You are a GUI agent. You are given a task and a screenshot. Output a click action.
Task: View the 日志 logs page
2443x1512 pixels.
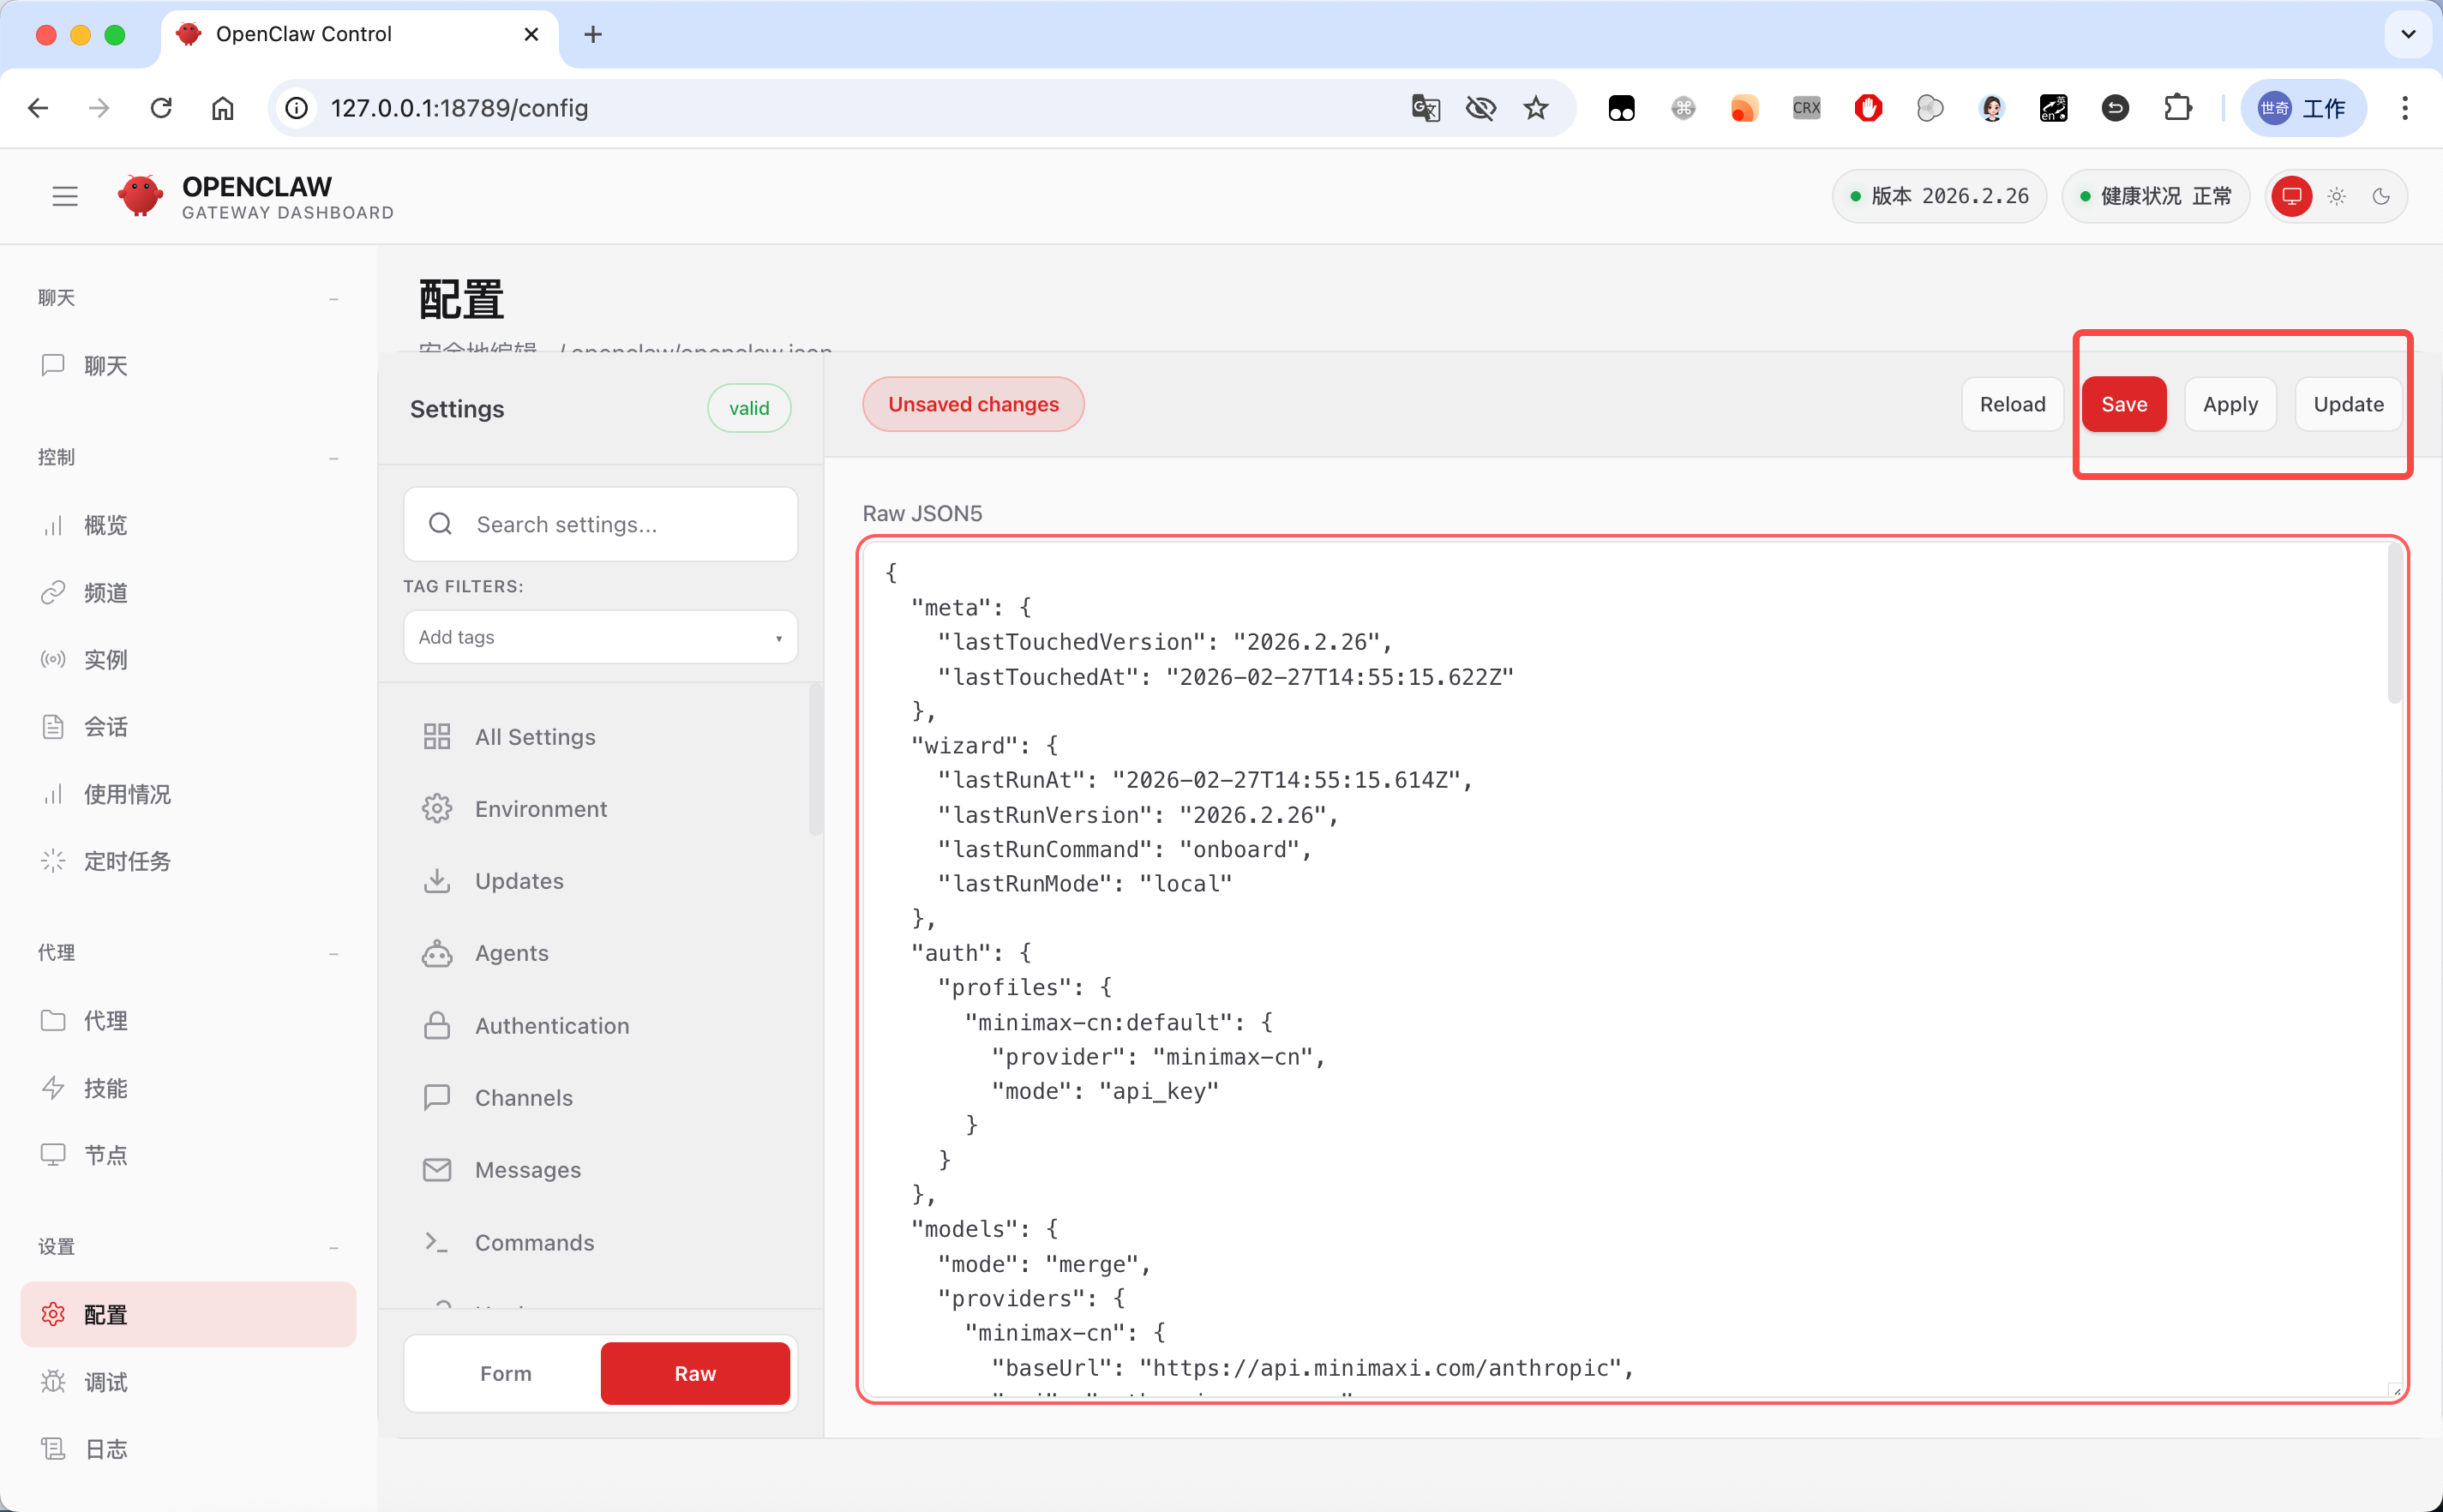[x=106, y=1448]
